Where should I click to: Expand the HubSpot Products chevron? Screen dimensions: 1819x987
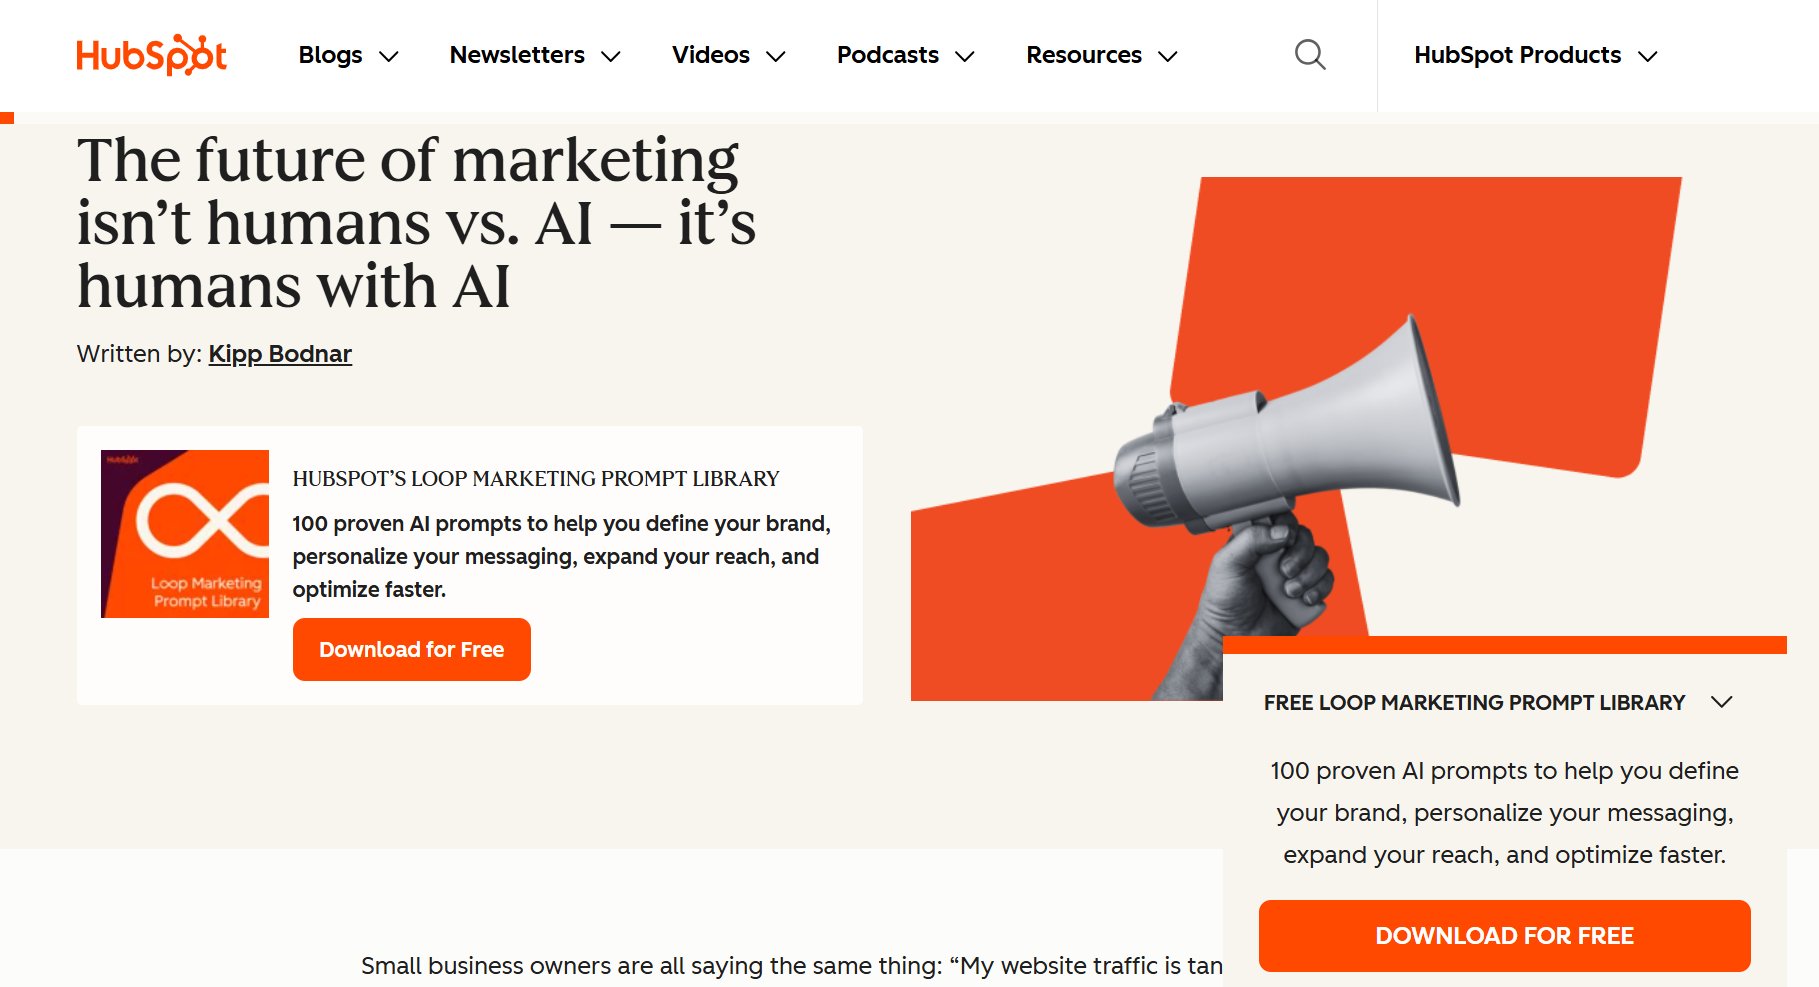pos(1648,57)
